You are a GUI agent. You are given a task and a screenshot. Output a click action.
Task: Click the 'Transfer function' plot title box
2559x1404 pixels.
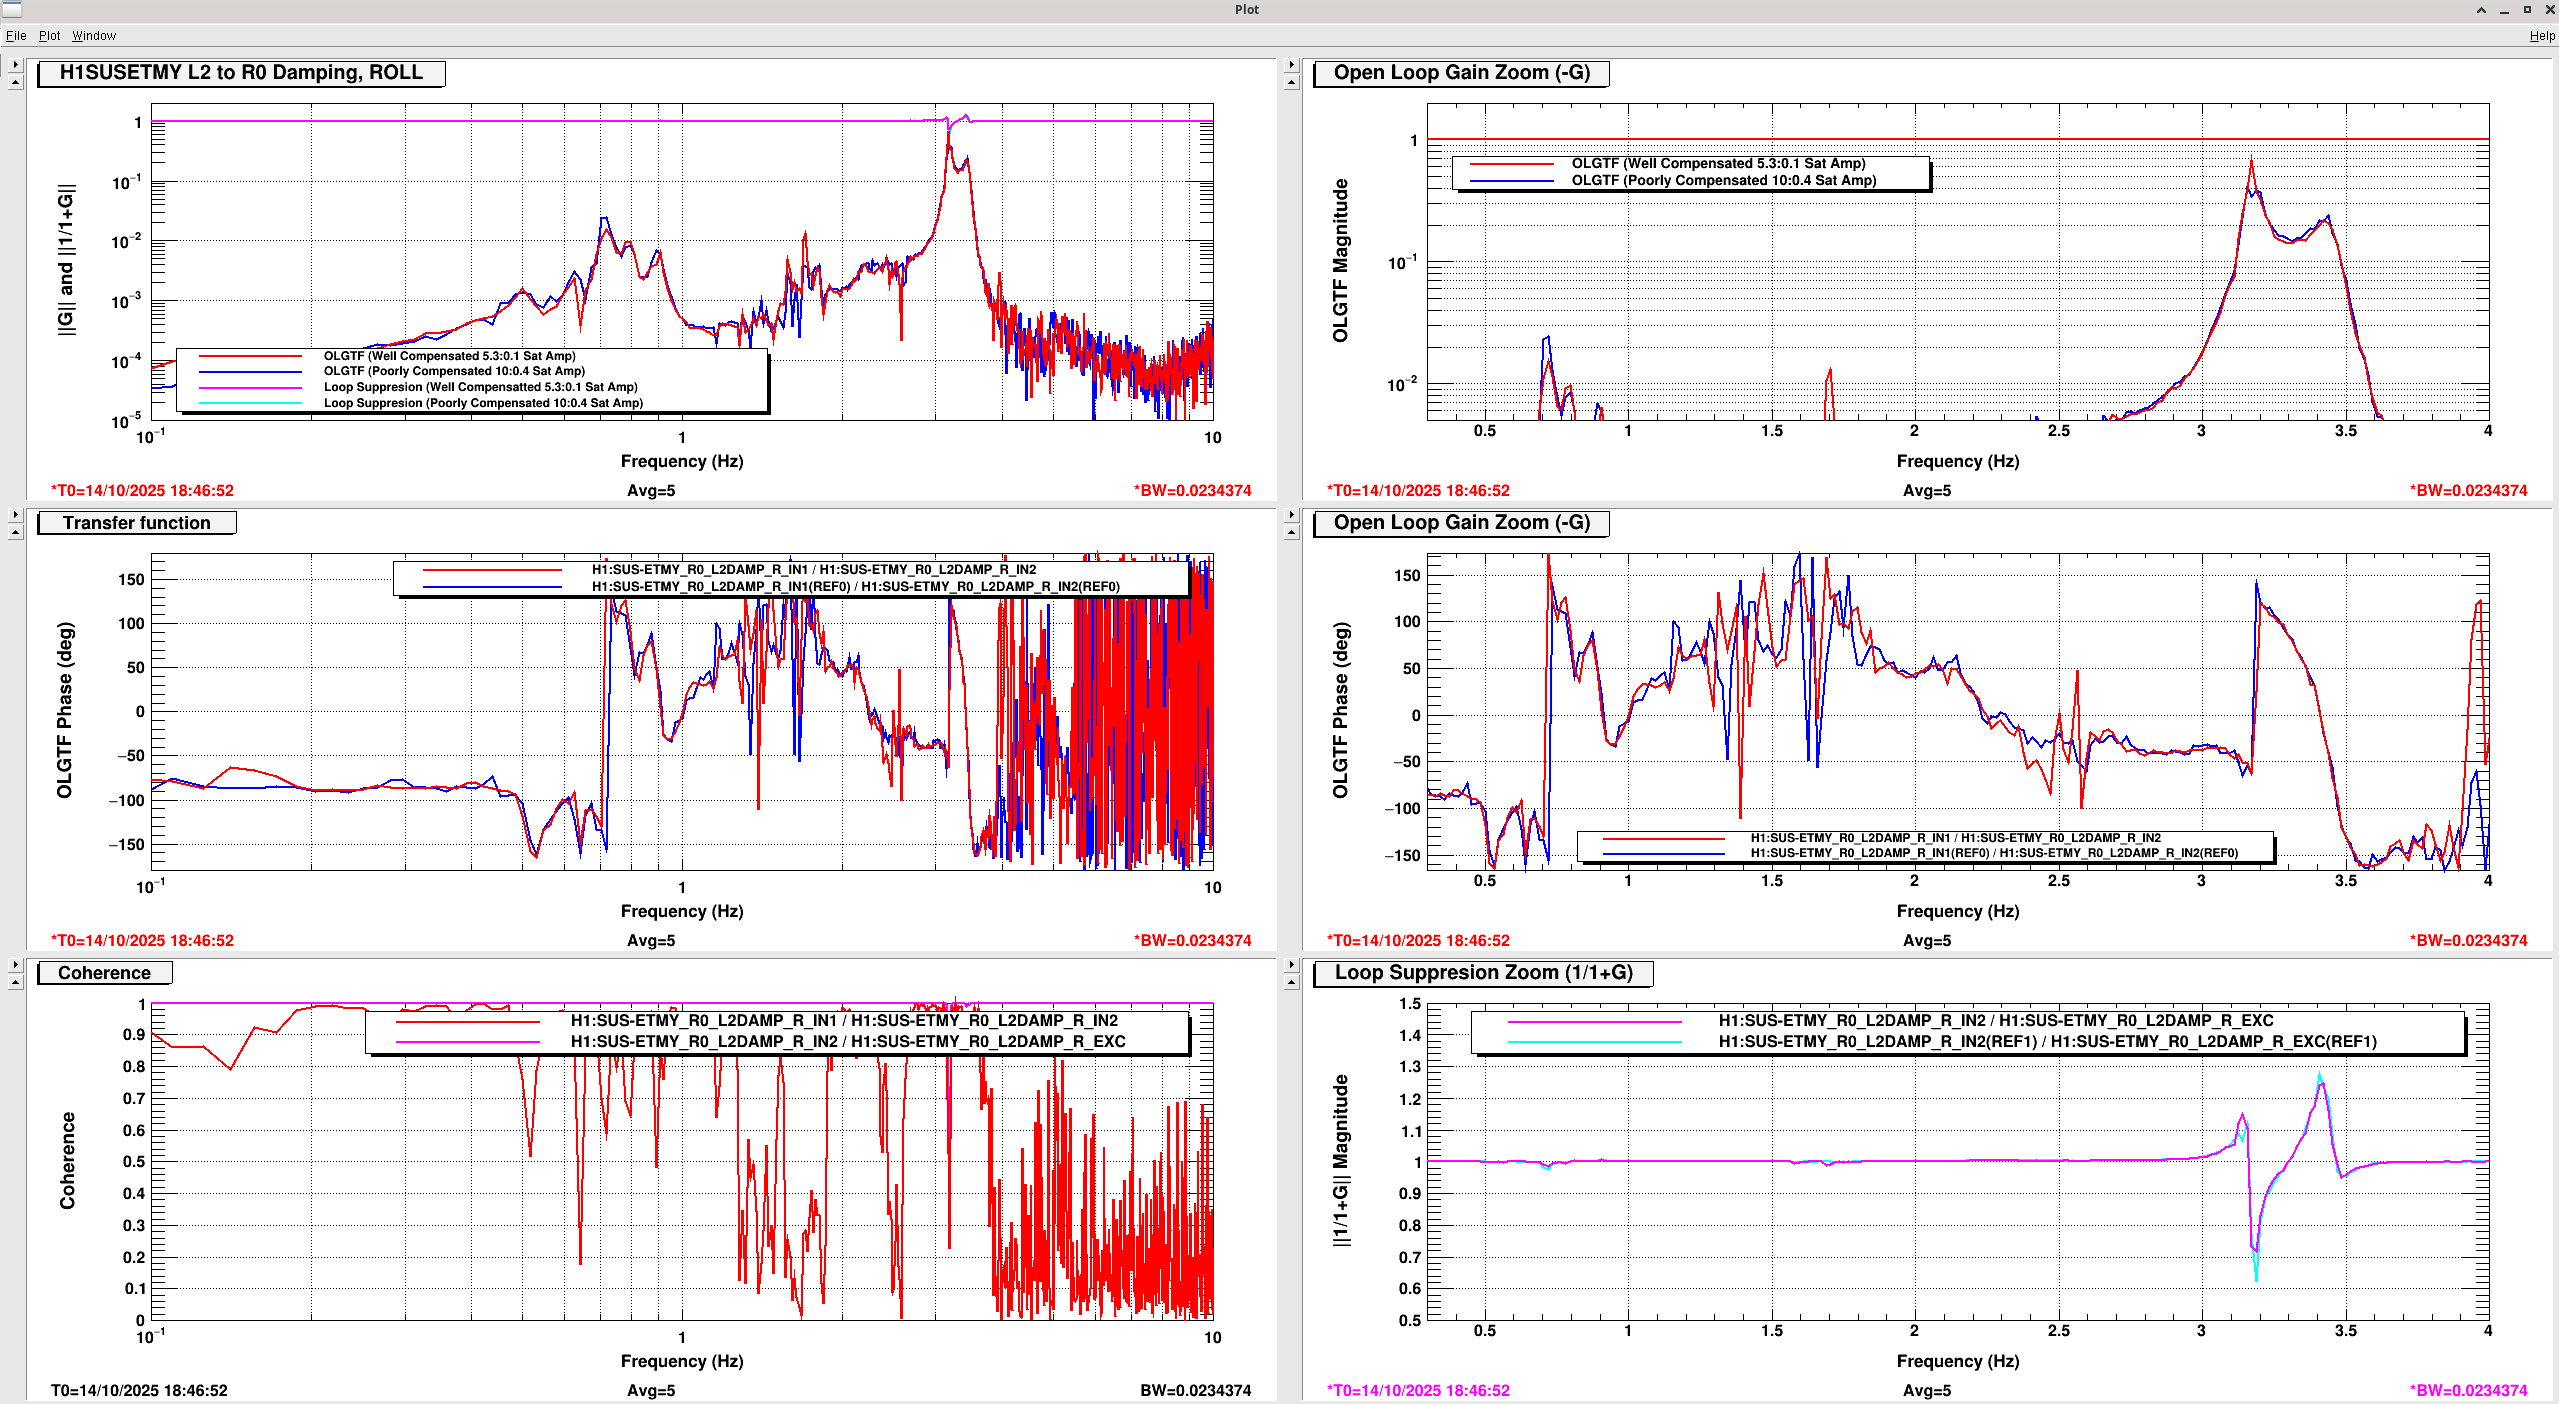pyautogui.click(x=136, y=523)
